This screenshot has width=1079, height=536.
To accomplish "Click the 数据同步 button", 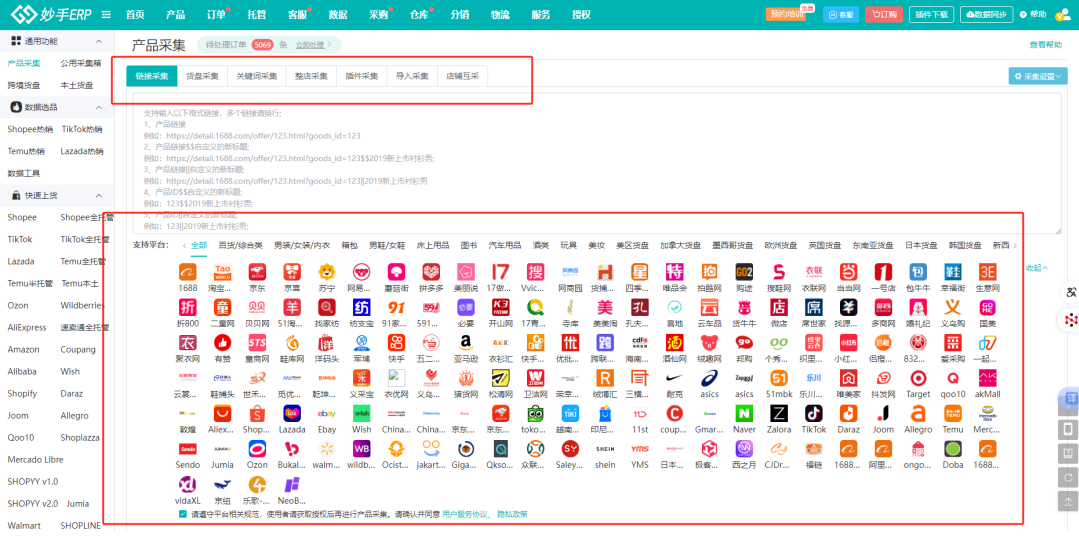I will 987,14.
